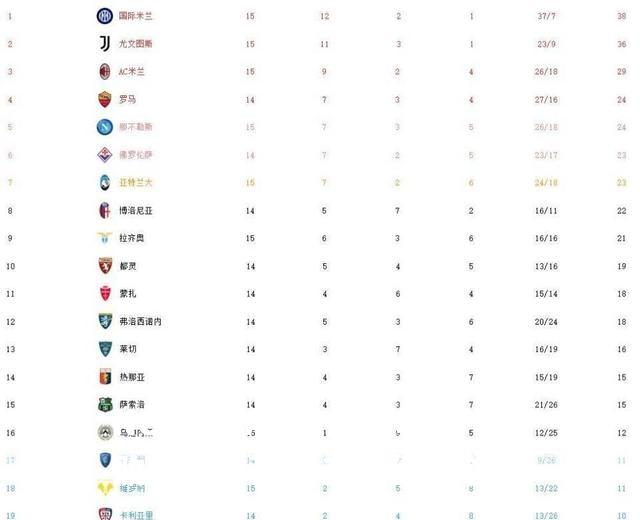This screenshot has width=640, height=520.
Task: Click the 37/7 goals cell for Inter
Action: coord(546,16)
